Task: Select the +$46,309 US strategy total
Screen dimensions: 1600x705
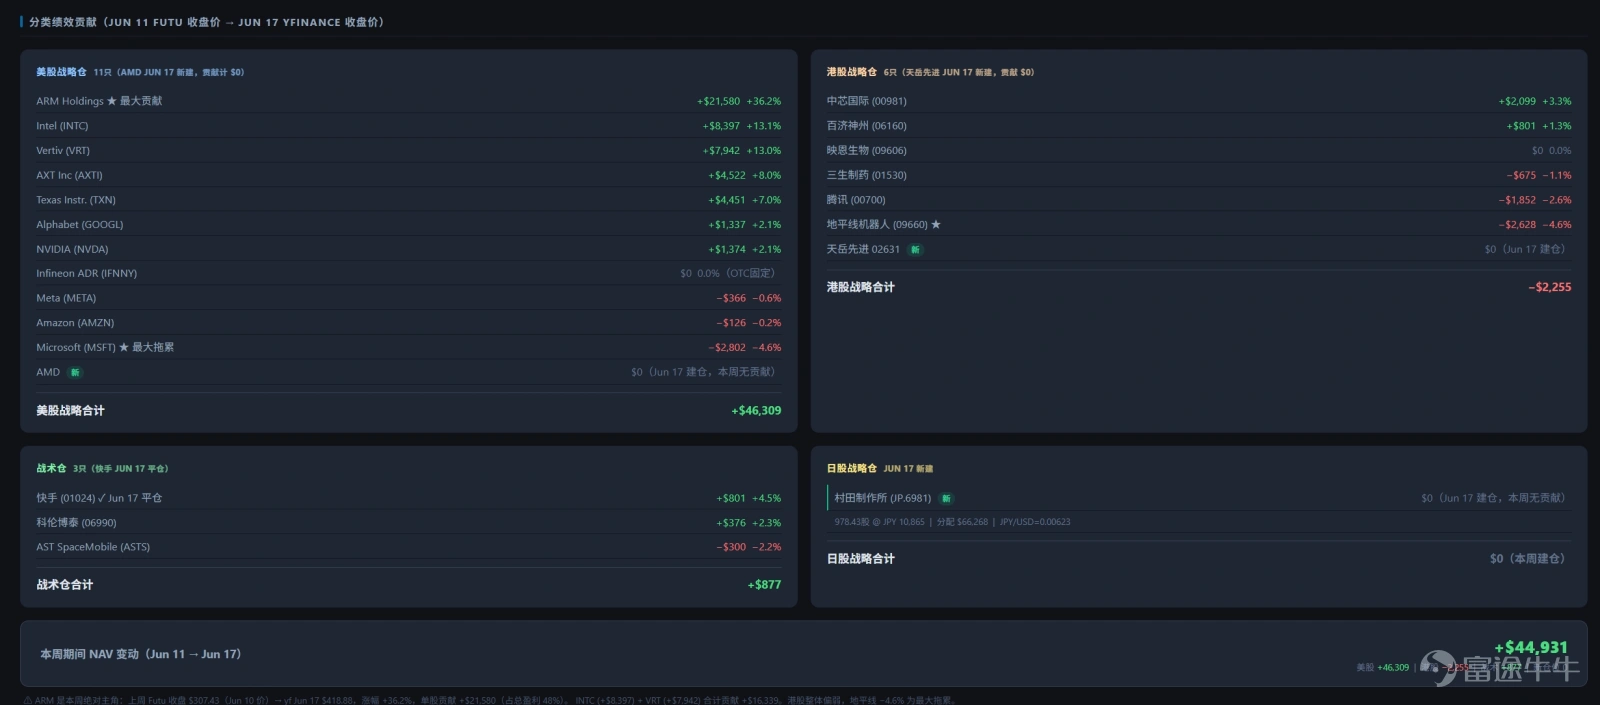Action: [756, 411]
